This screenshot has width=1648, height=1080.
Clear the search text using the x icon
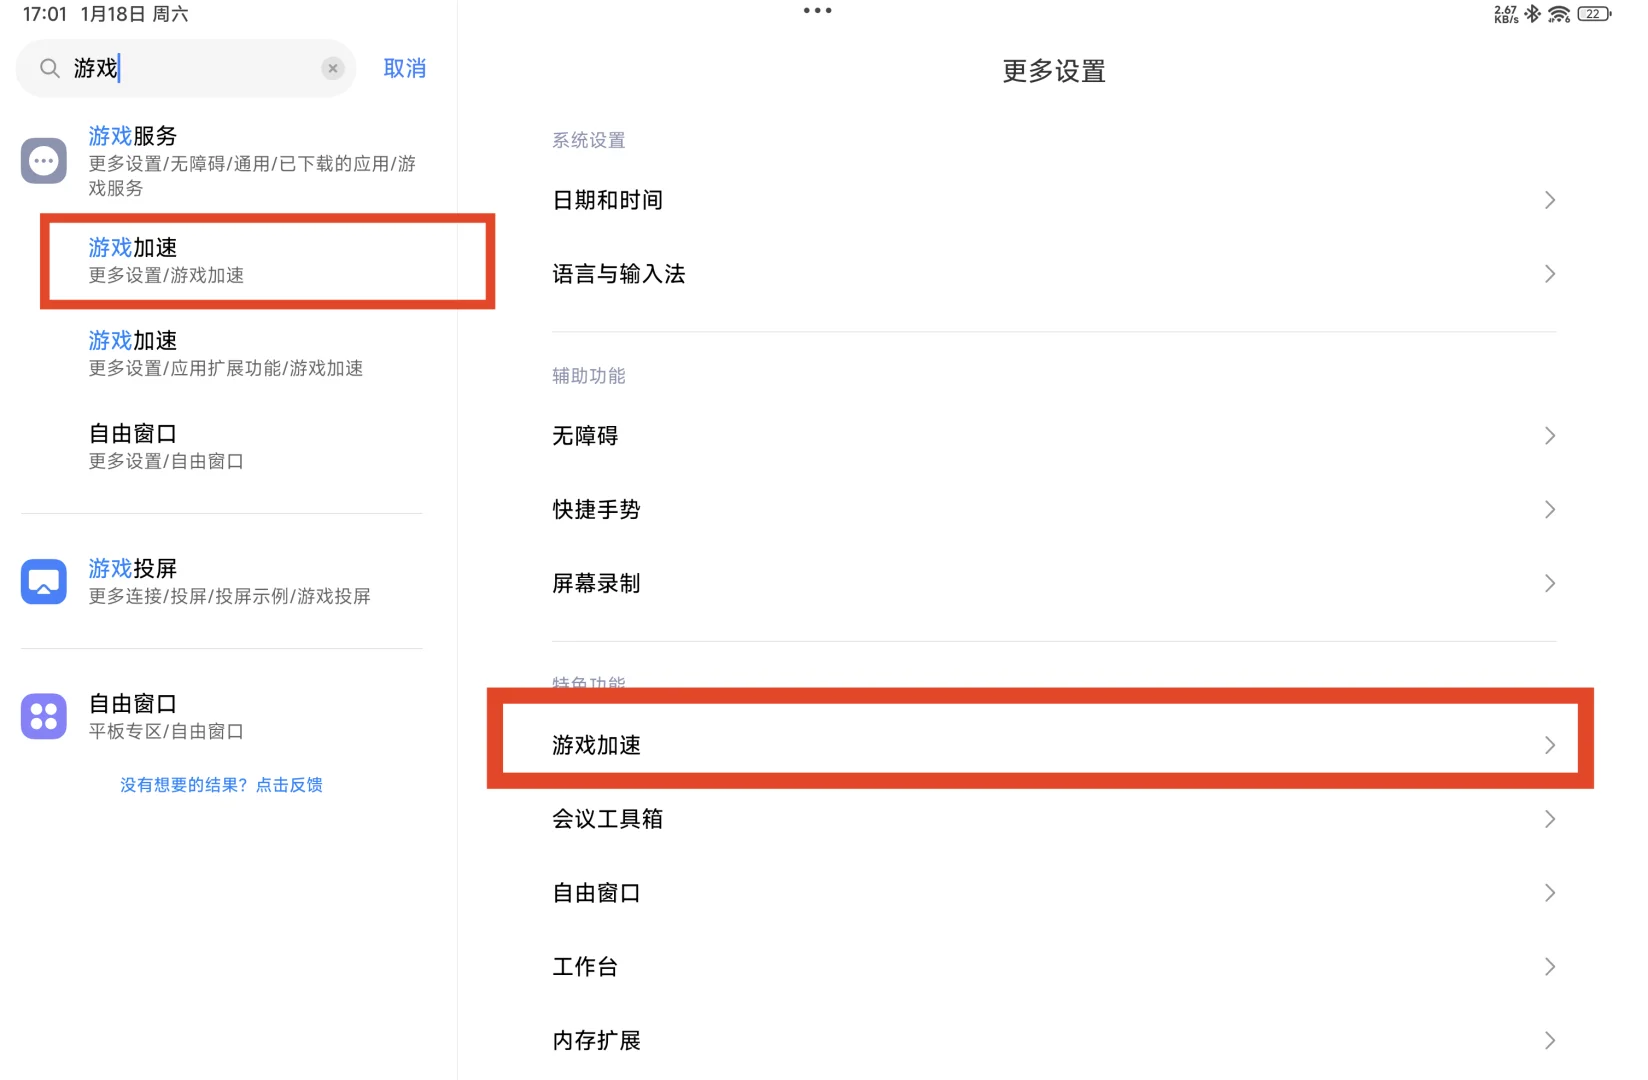tap(332, 68)
